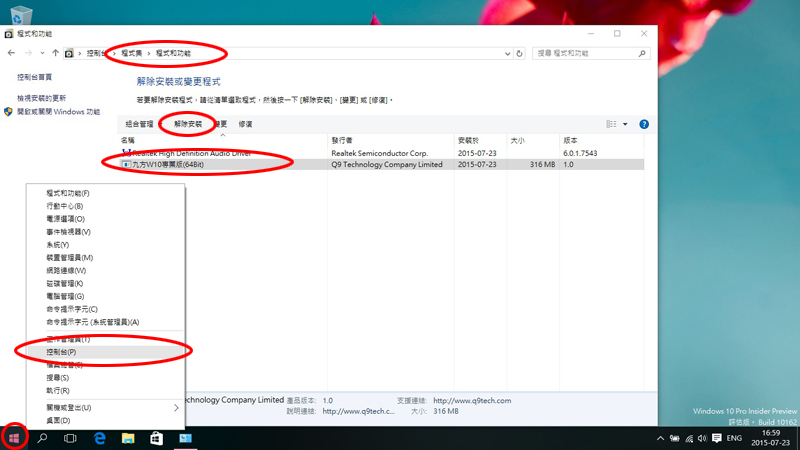Image resolution: width=800 pixels, height=450 pixels.
Task: Open 開啟或關閉 Windows 功能 link
Action: coord(58,112)
